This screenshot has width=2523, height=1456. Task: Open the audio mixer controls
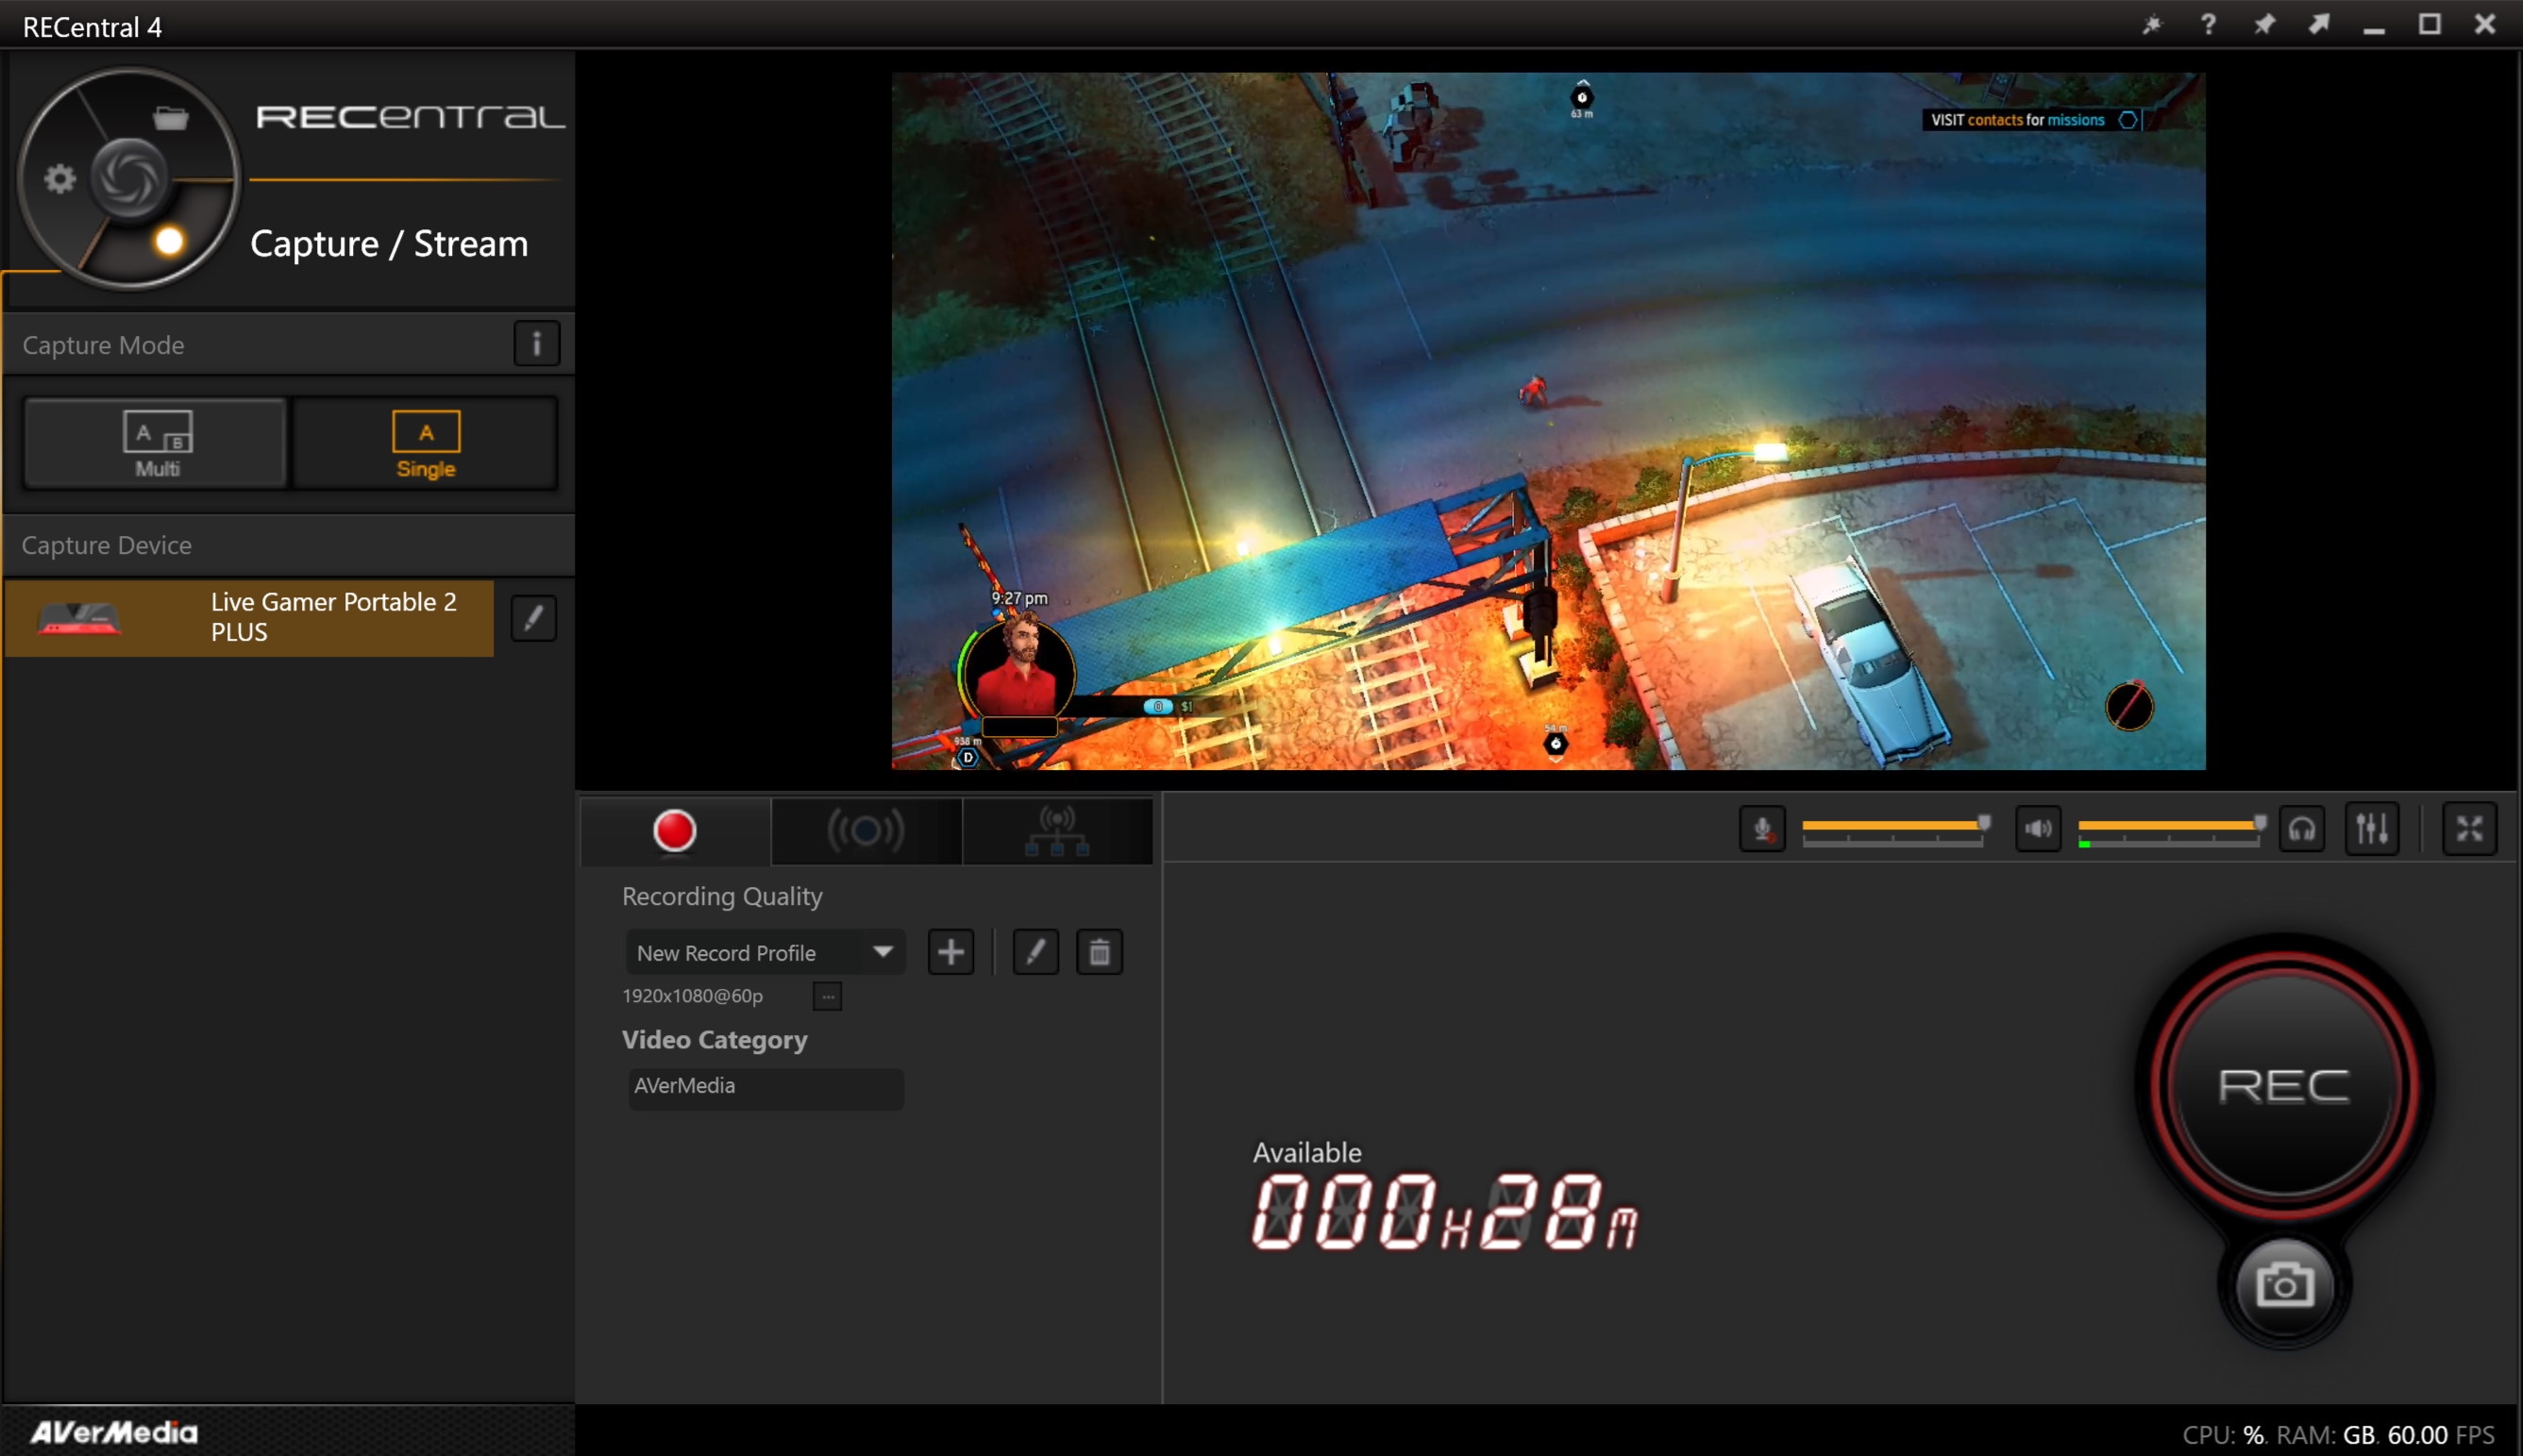pyautogui.click(x=2372, y=828)
